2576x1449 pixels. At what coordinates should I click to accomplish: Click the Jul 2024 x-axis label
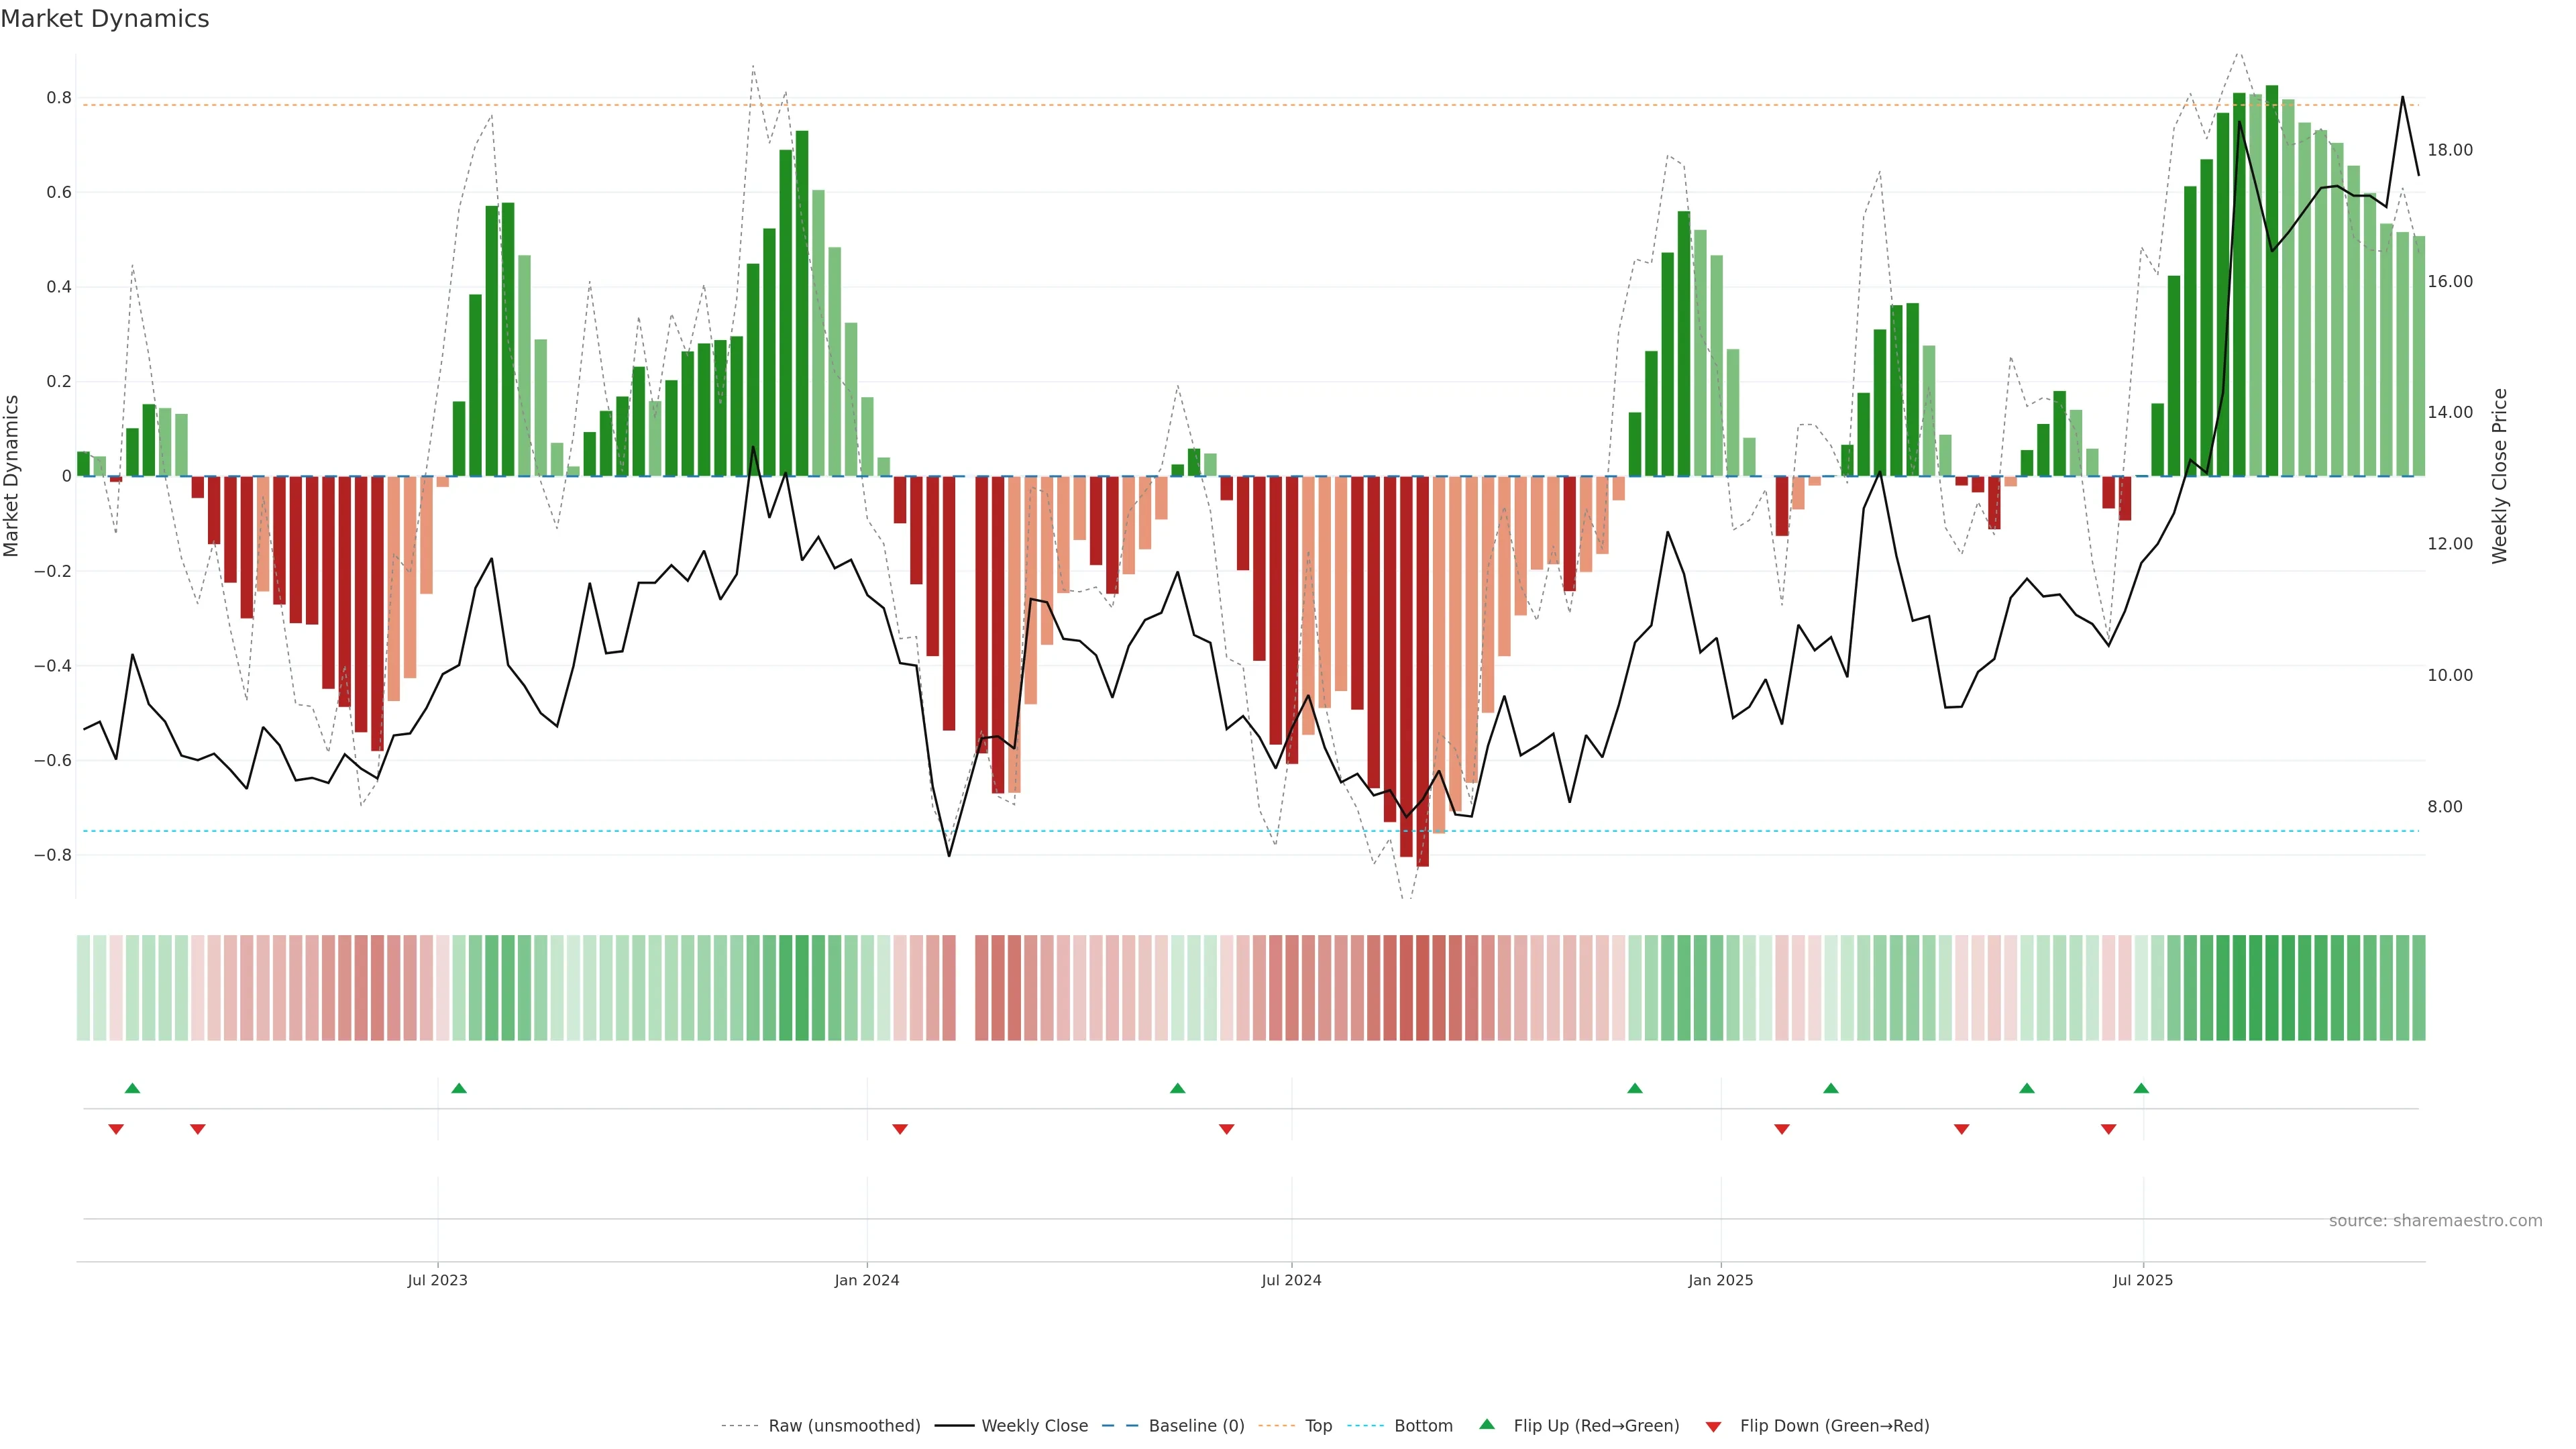click(1291, 1280)
